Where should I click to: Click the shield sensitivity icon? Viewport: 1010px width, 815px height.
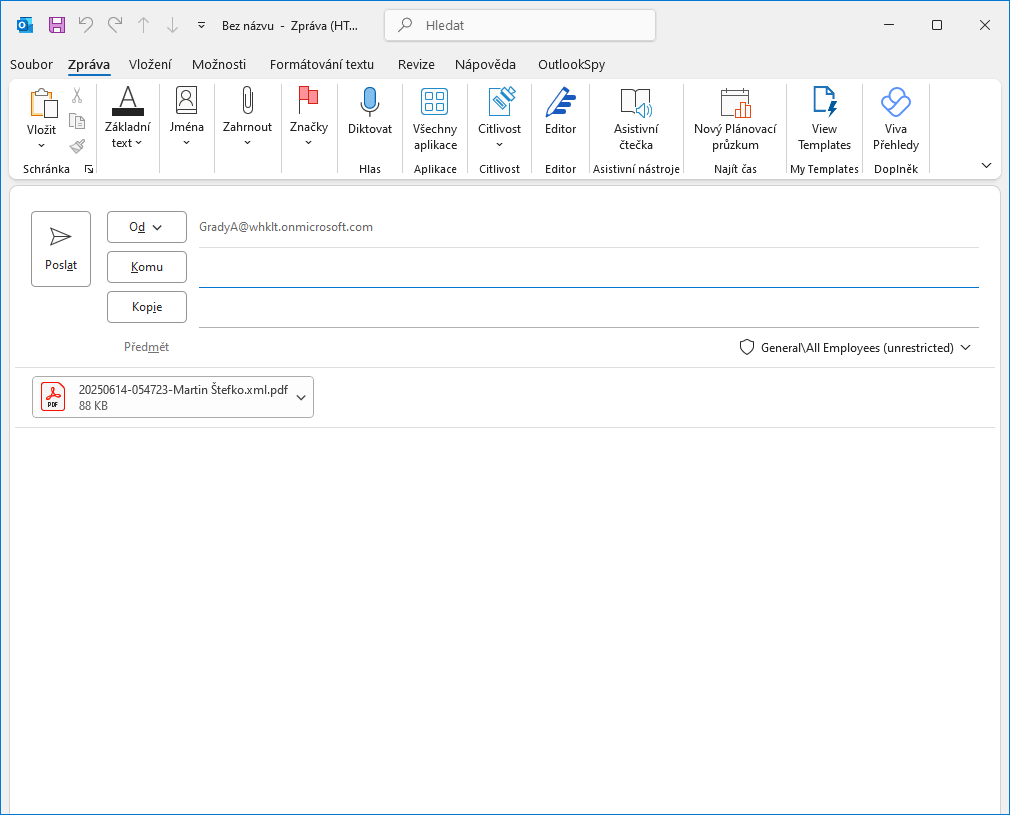(747, 348)
